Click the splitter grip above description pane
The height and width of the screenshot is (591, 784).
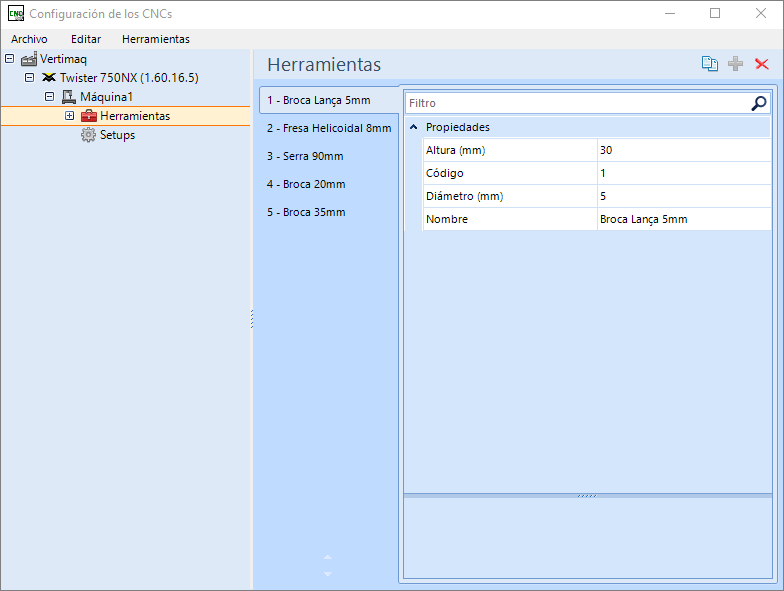[x=587, y=496]
